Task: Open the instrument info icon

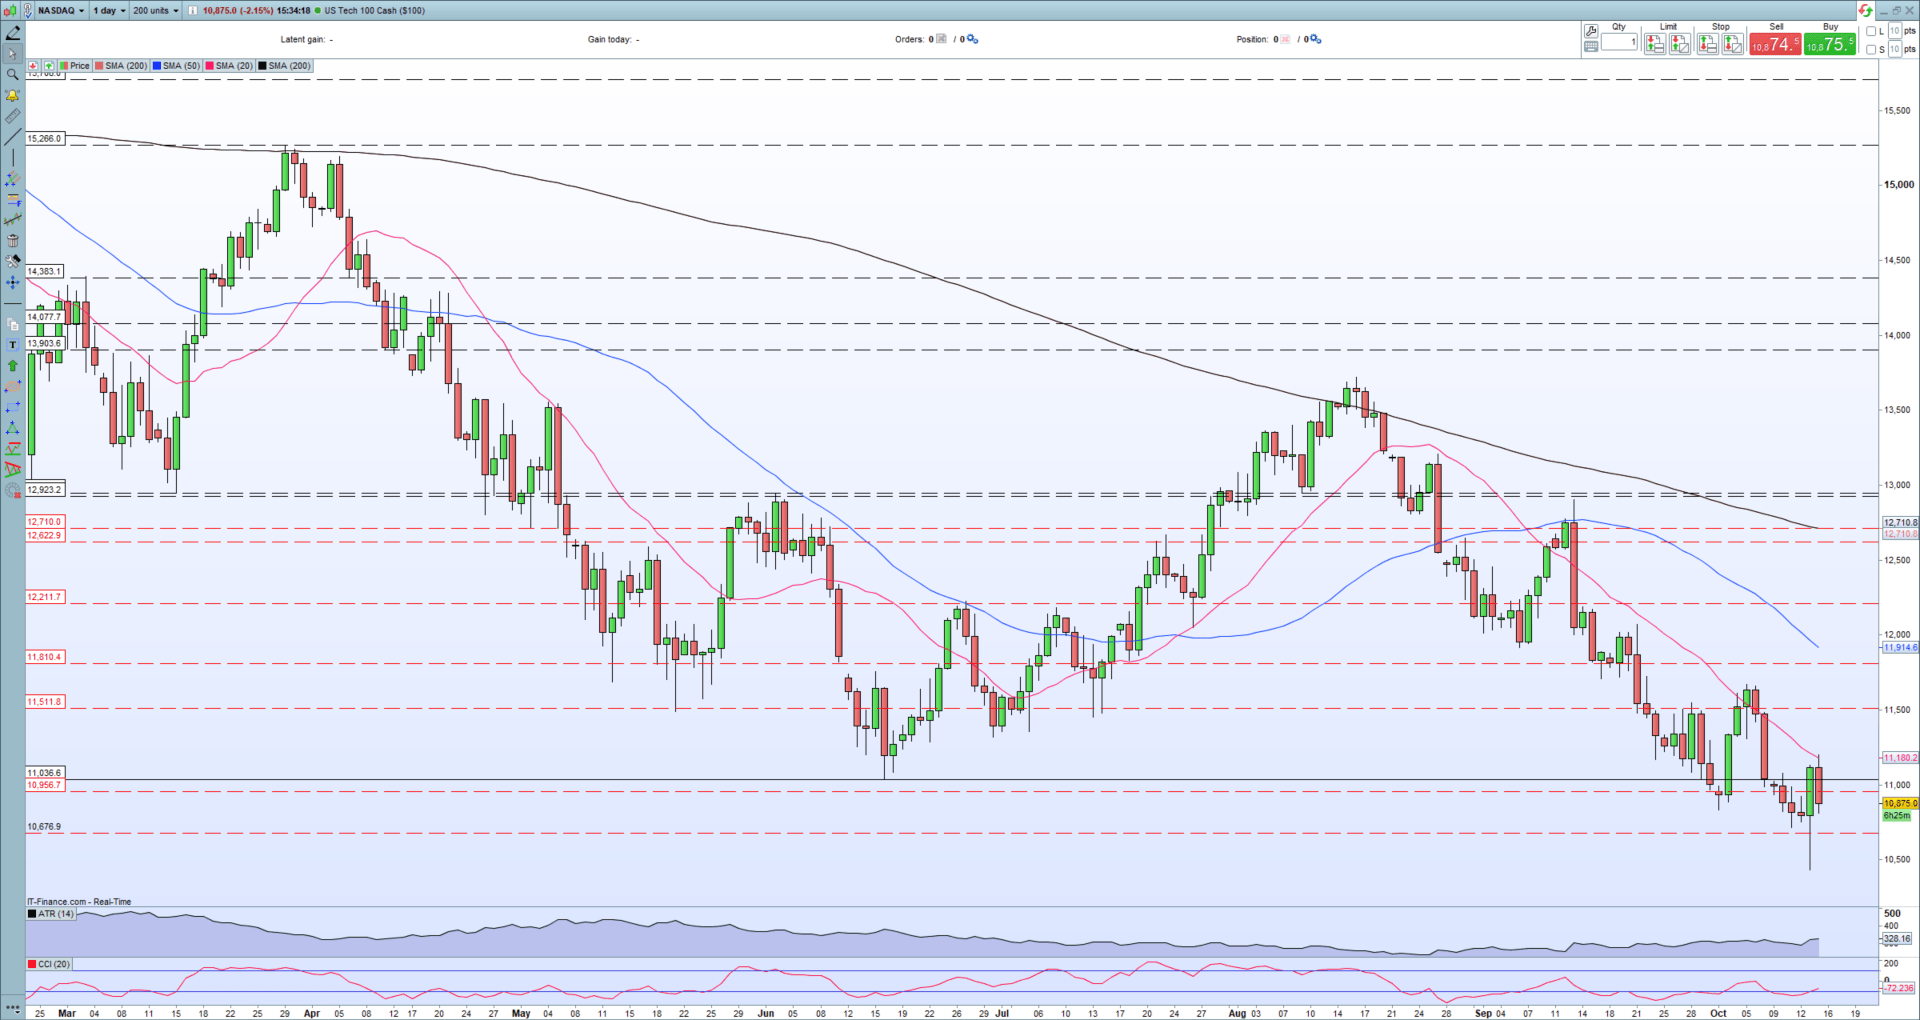Action: pyautogui.click(x=193, y=10)
